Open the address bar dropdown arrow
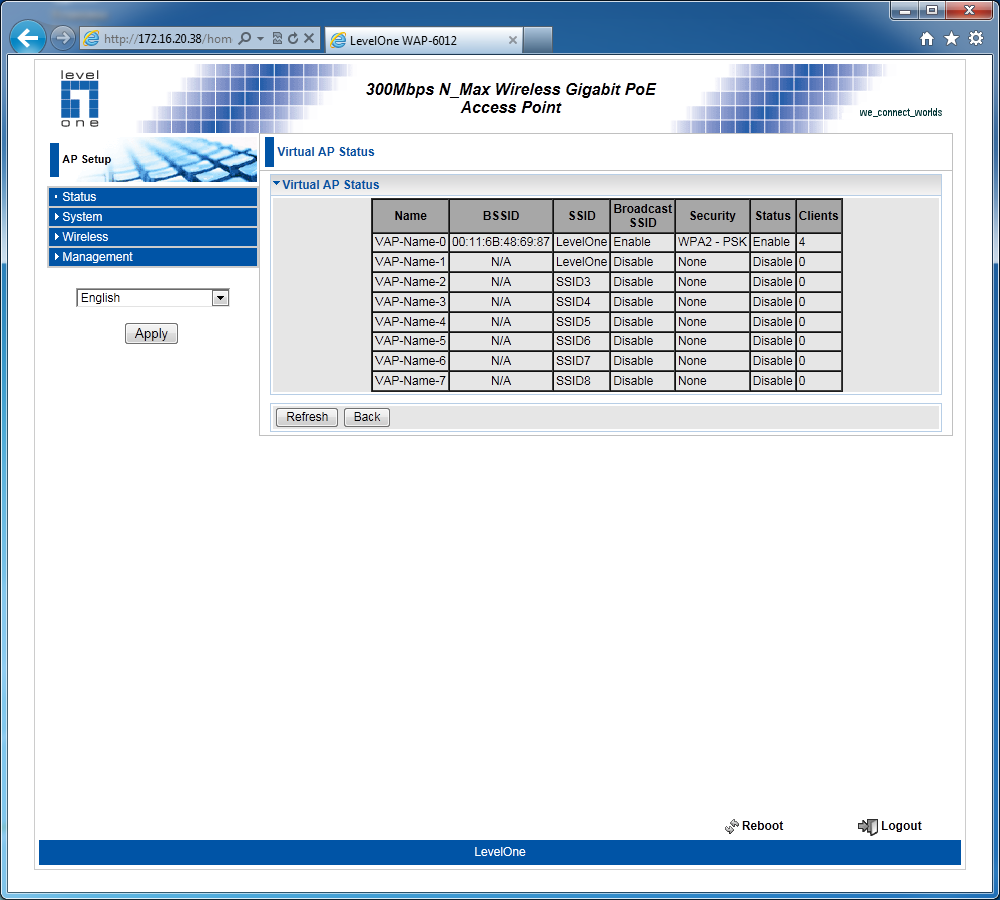1000x900 pixels. click(x=260, y=39)
